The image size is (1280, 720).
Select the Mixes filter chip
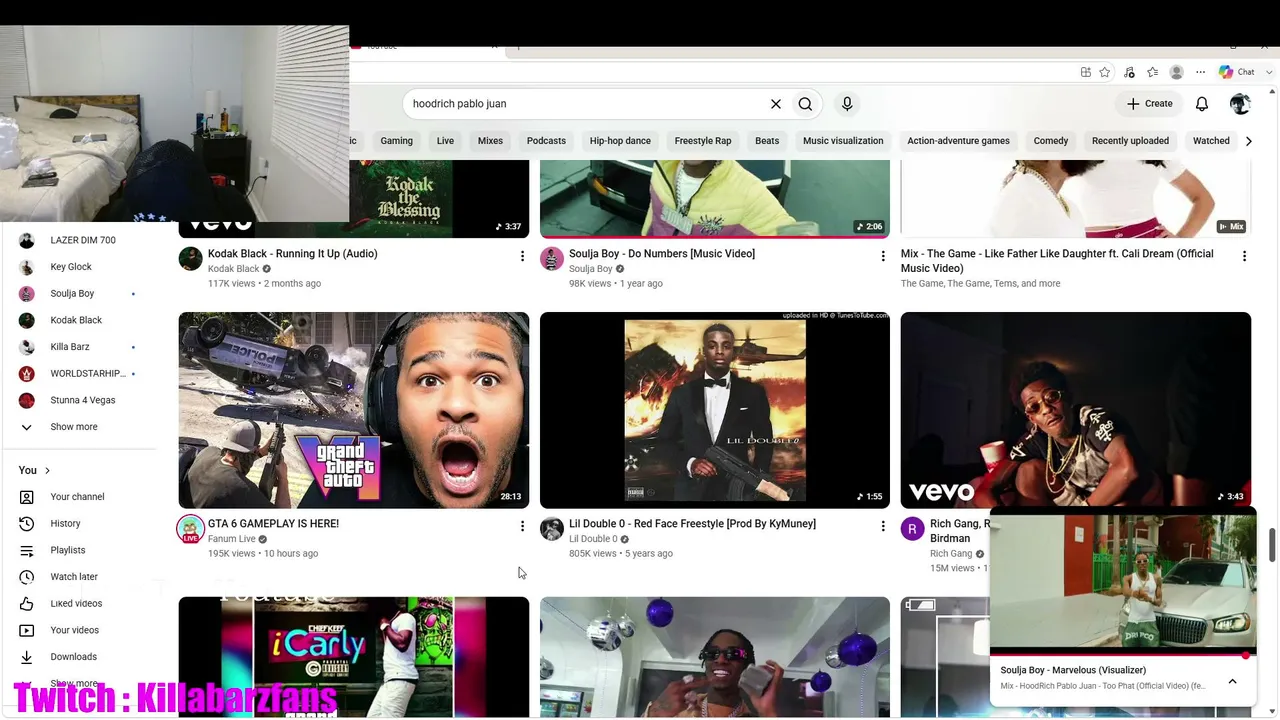490,141
